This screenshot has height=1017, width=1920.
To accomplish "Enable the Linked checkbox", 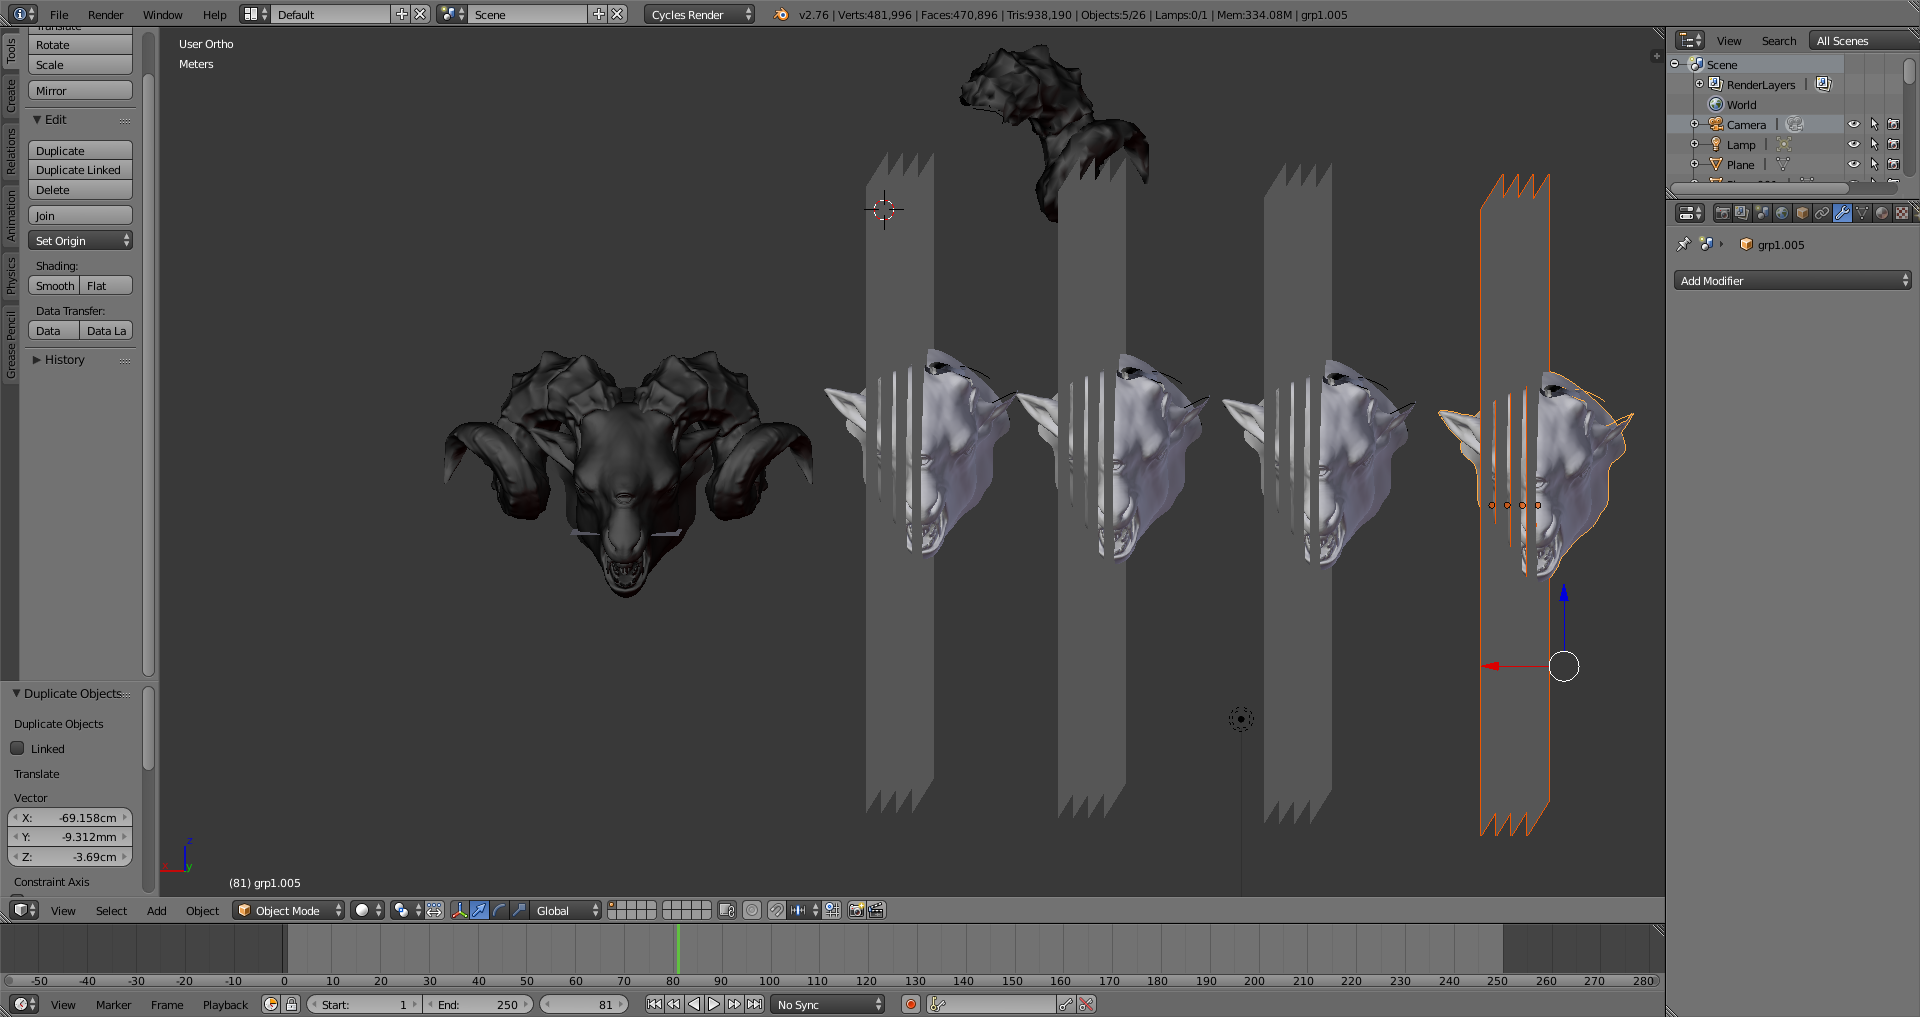I will point(17,748).
